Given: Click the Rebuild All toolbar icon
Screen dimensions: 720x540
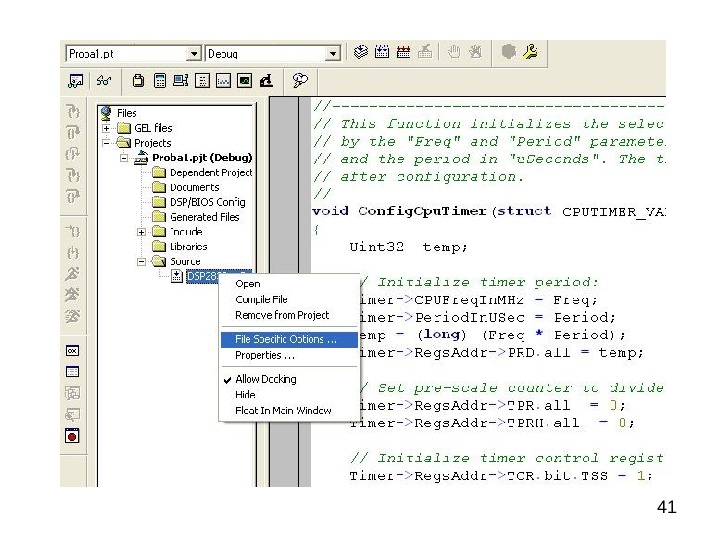Looking at the screenshot, I should coord(404,52).
